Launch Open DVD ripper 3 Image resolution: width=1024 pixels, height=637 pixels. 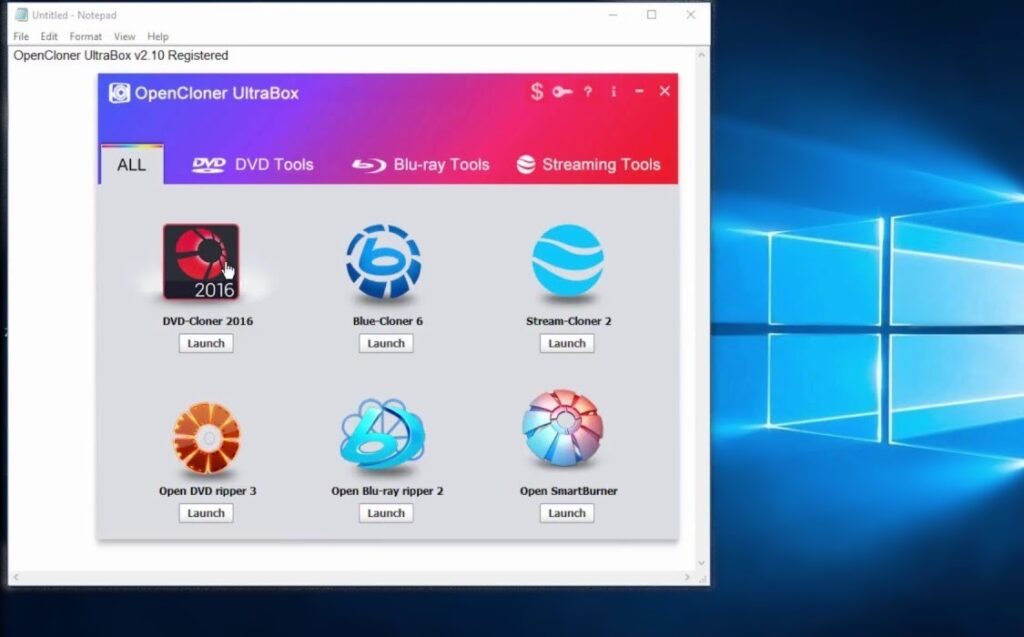[x=206, y=513]
